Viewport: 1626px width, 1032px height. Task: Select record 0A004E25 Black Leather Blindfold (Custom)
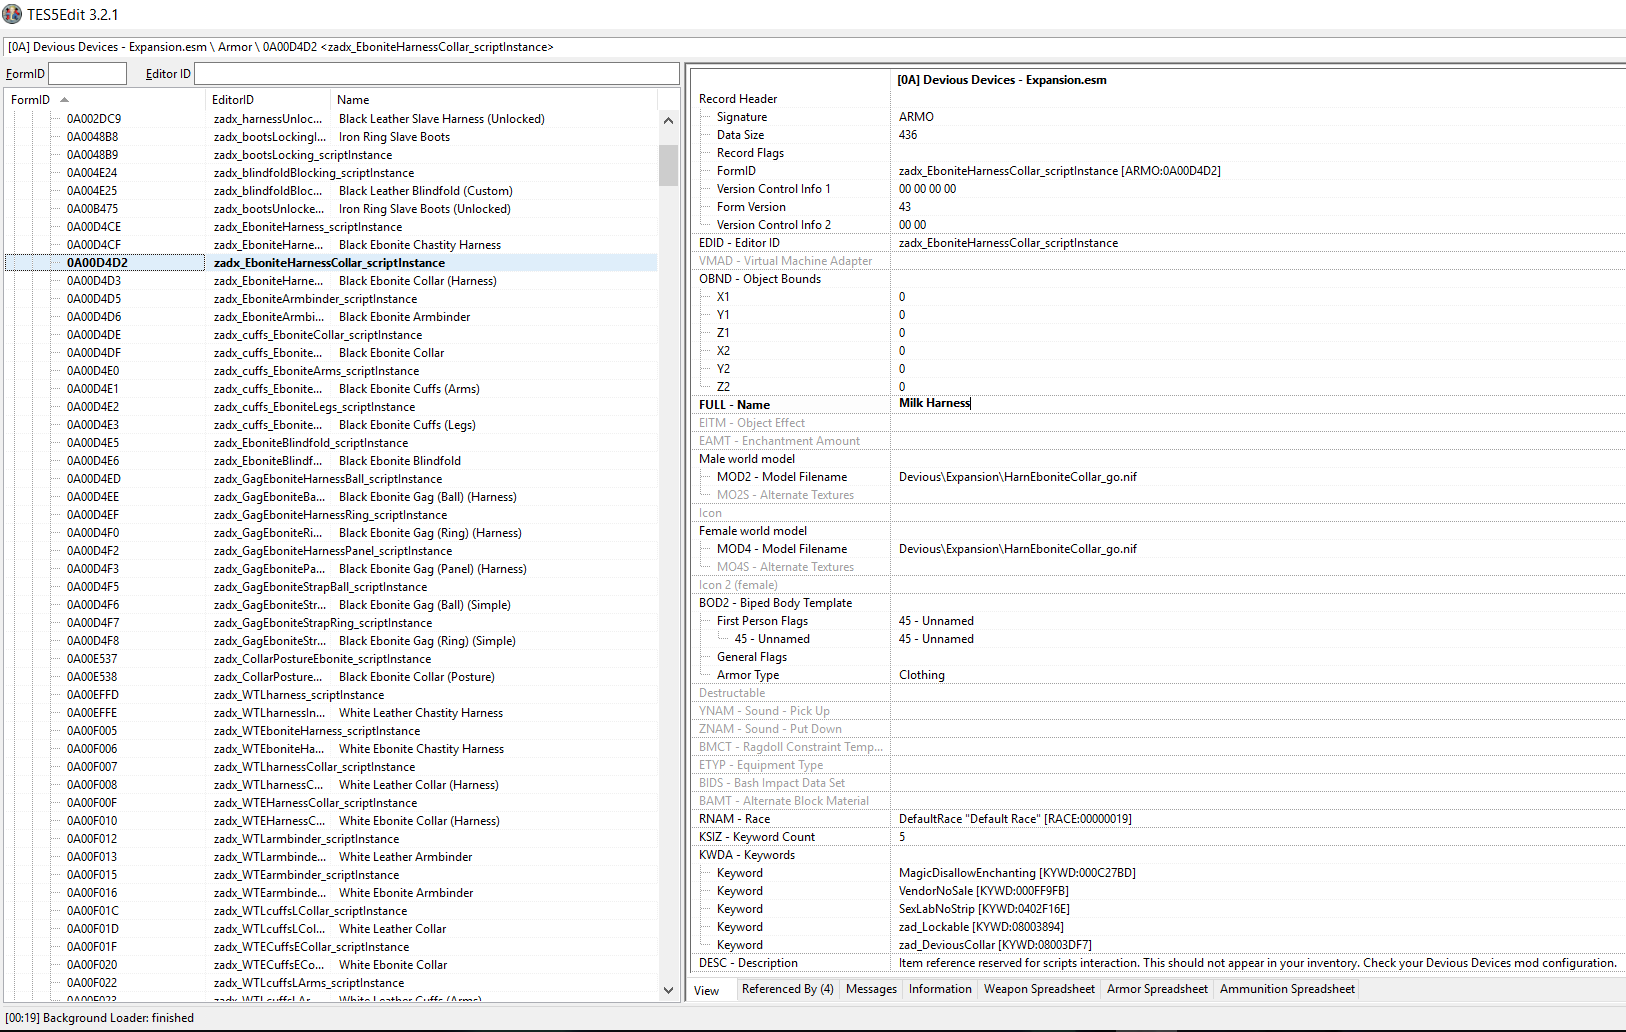(331, 191)
